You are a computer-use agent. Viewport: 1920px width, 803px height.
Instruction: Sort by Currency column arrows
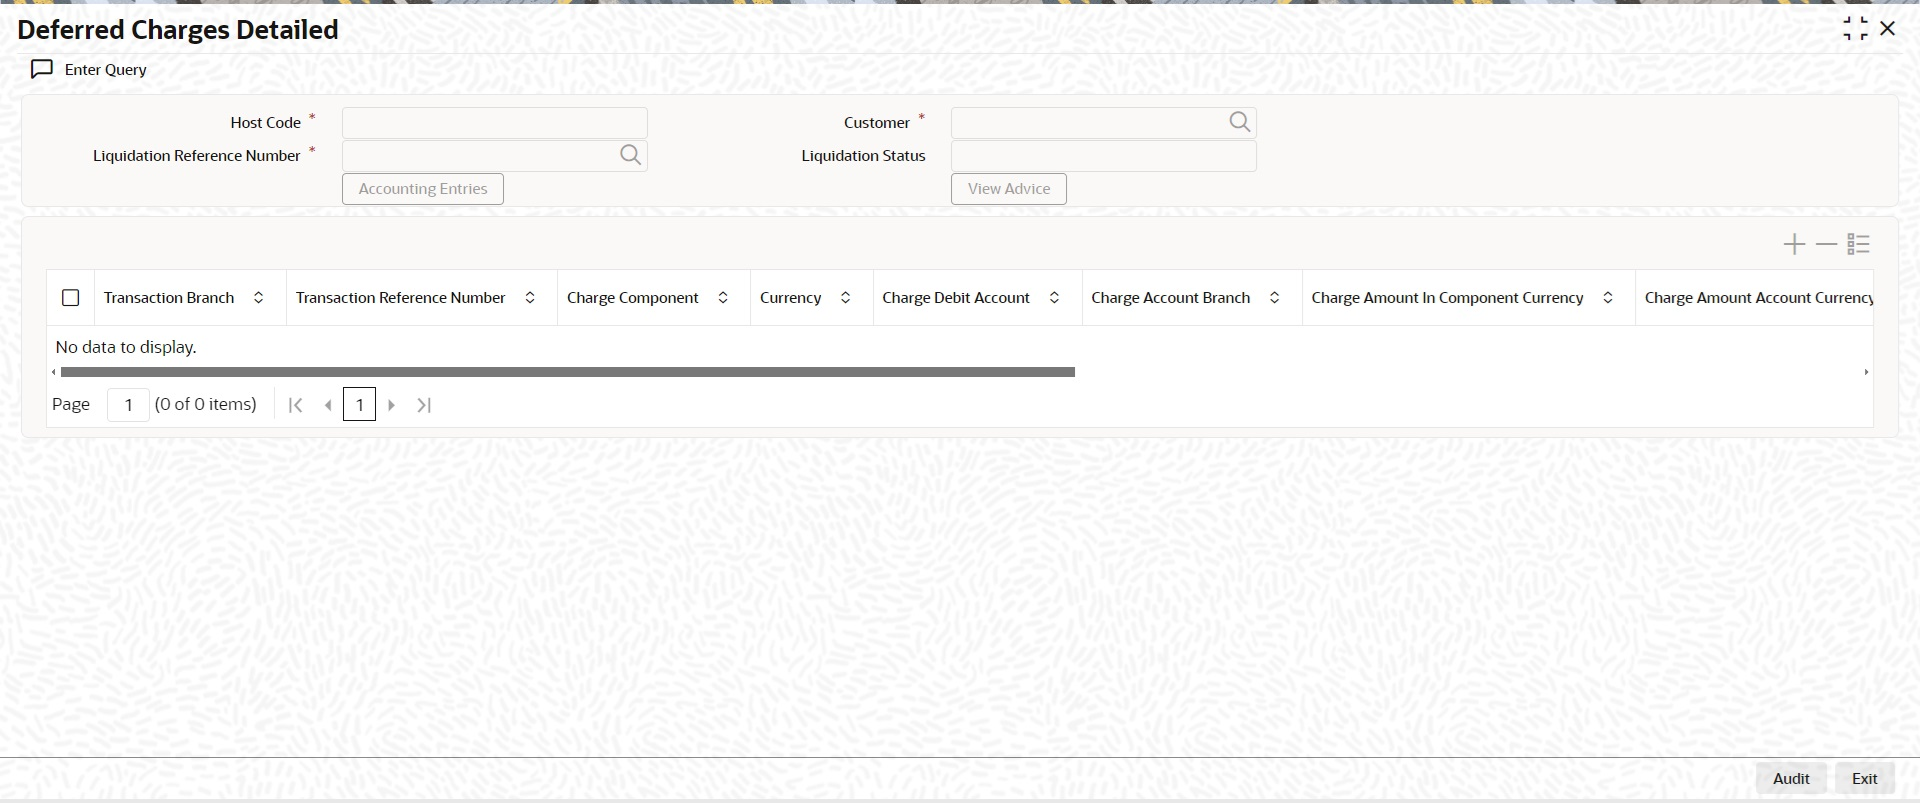click(x=845, y=298)
